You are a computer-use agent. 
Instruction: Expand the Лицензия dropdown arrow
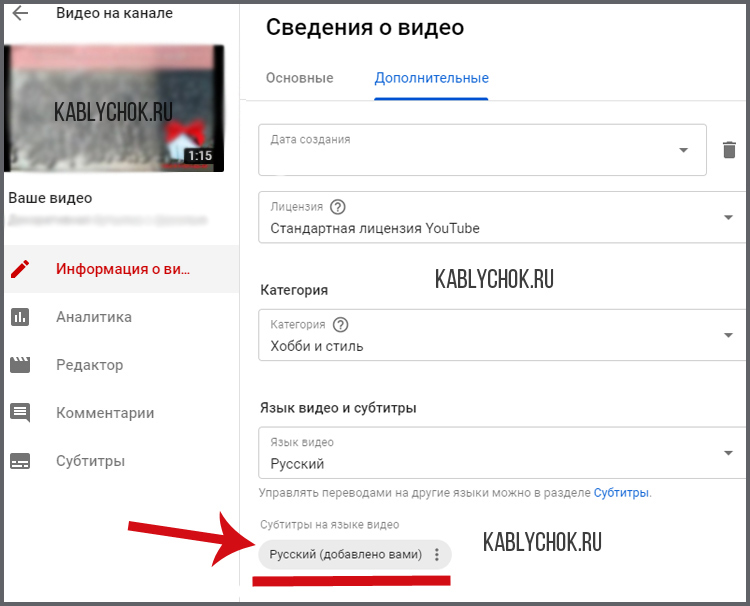point(728,217)
